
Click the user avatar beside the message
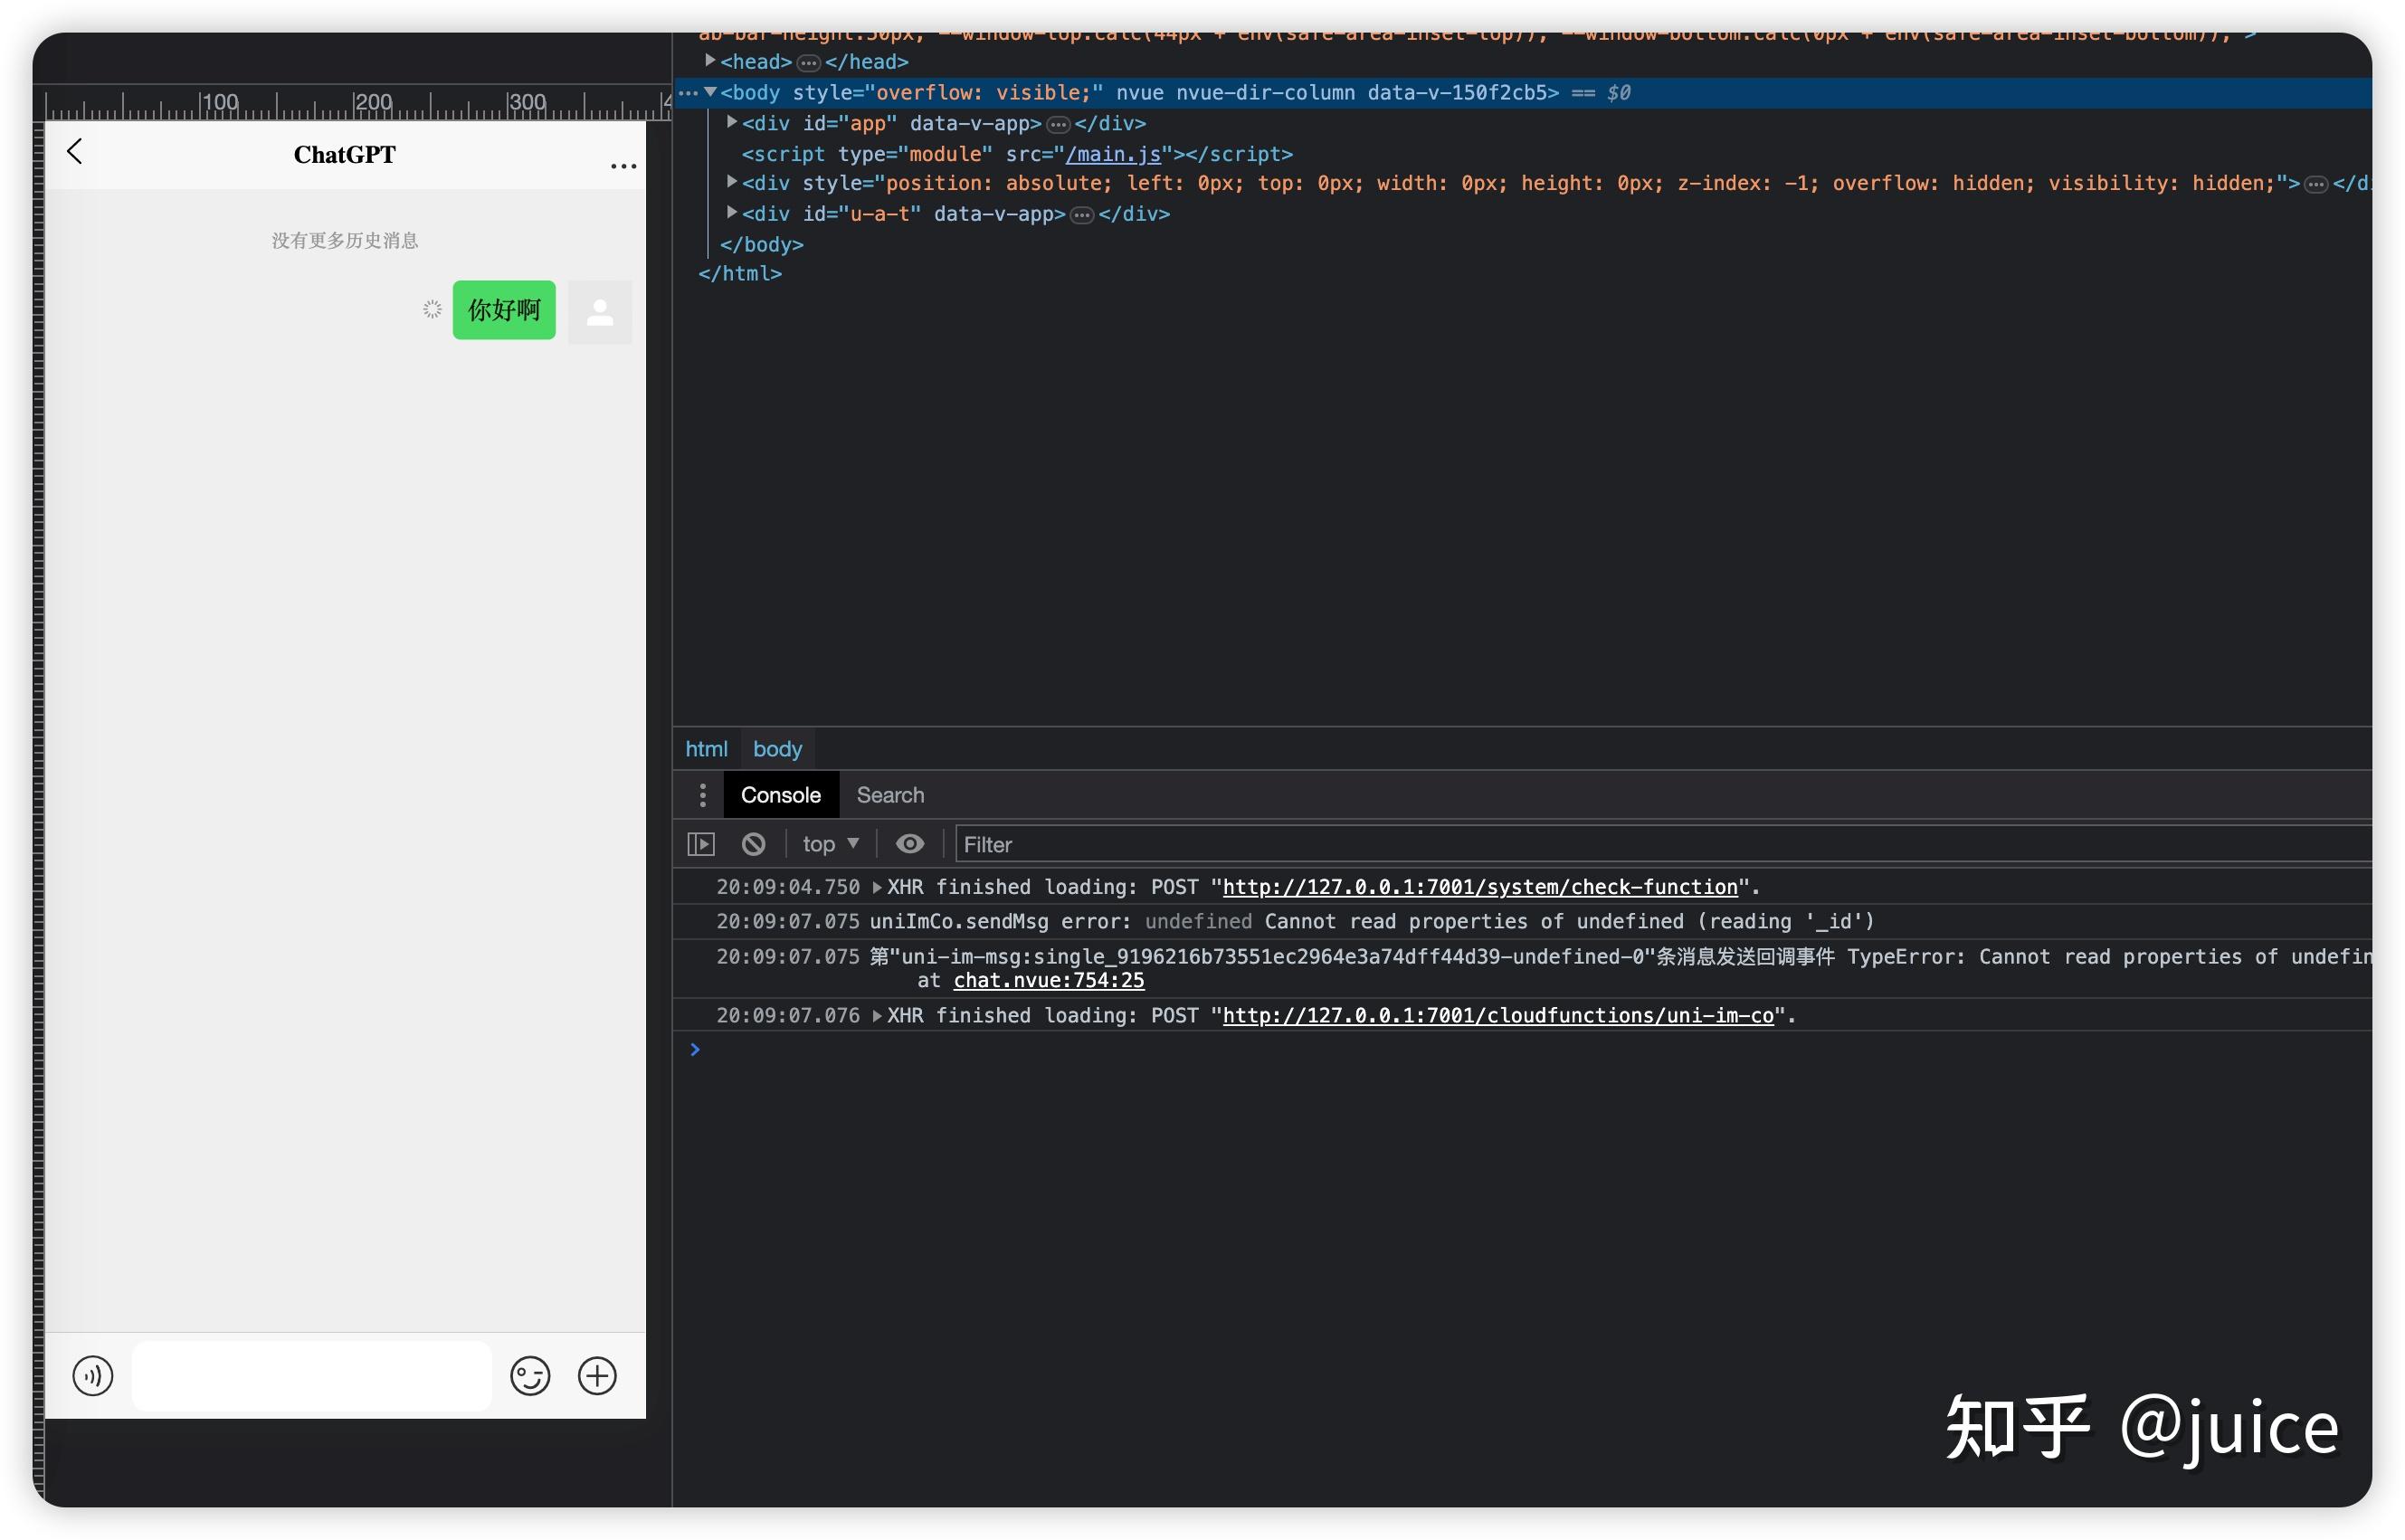click(x=600, y=312)
